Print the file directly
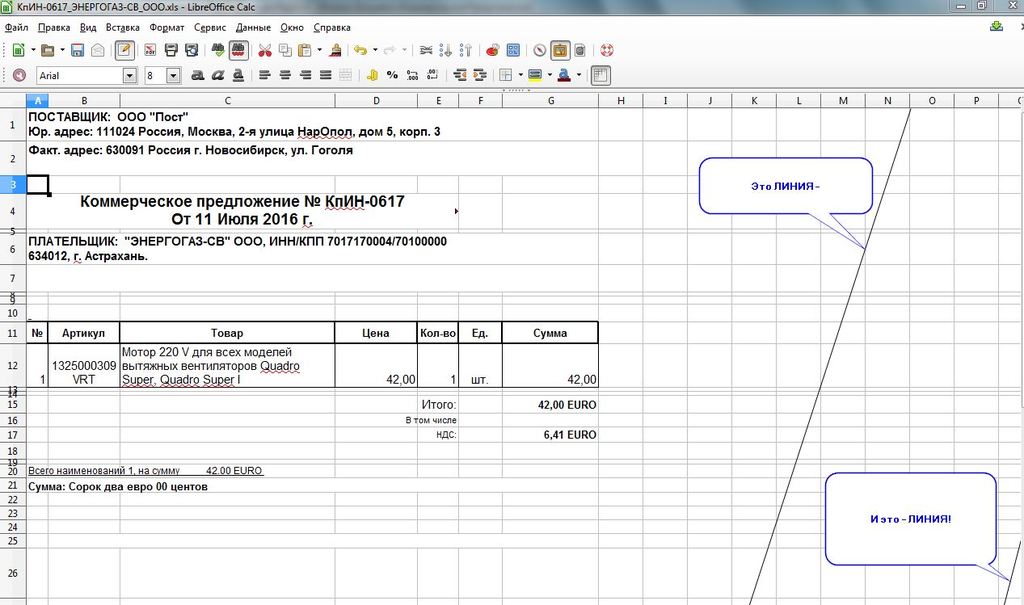1024x605 pixels. 171,50
